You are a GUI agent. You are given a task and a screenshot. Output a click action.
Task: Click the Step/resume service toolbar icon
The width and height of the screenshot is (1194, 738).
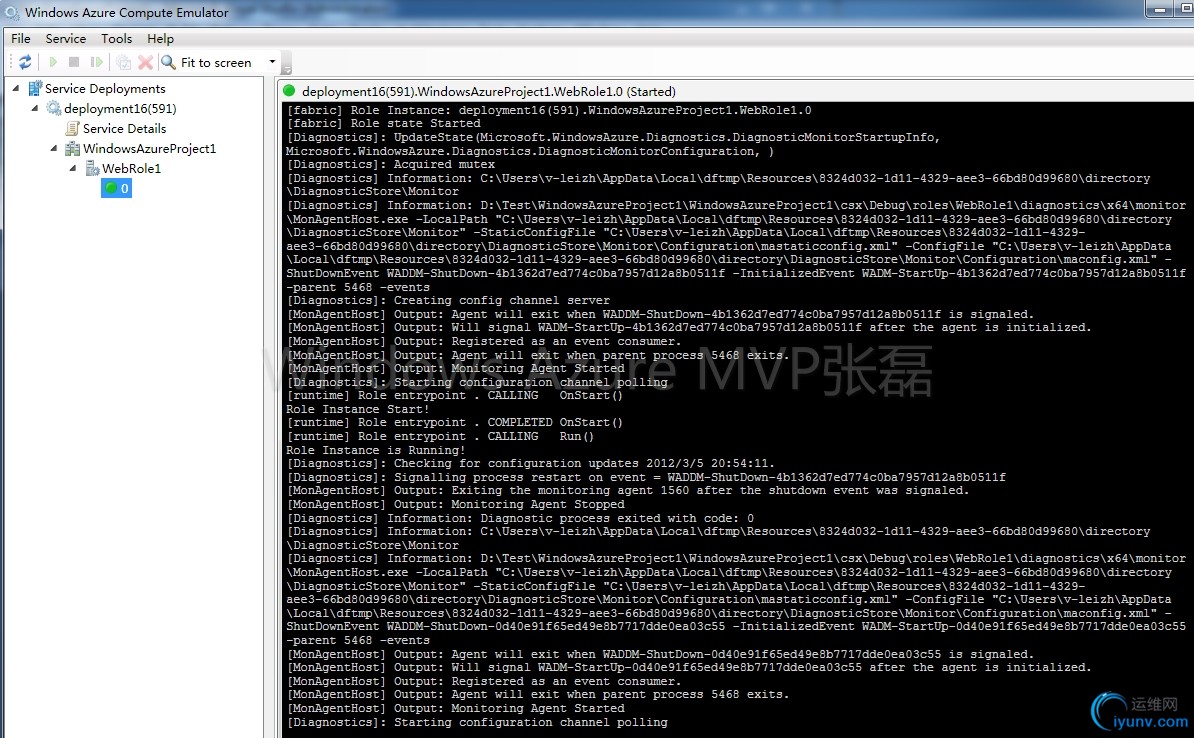(97, 62)
